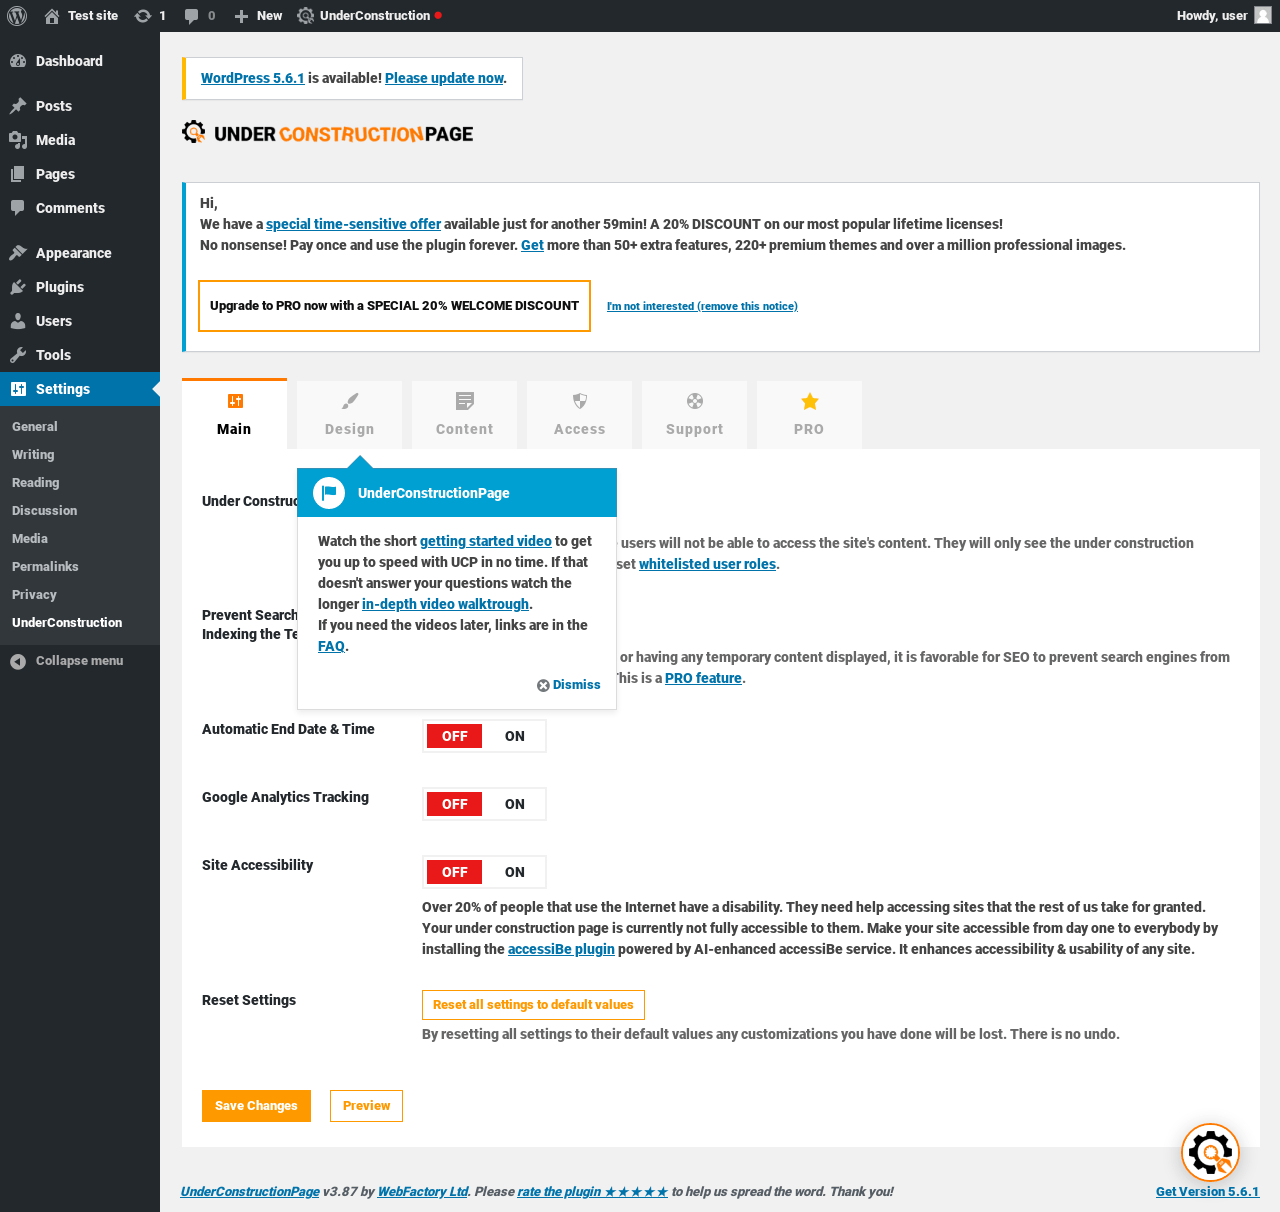Click Reset all settings to default values

[x=533, y=1005]
